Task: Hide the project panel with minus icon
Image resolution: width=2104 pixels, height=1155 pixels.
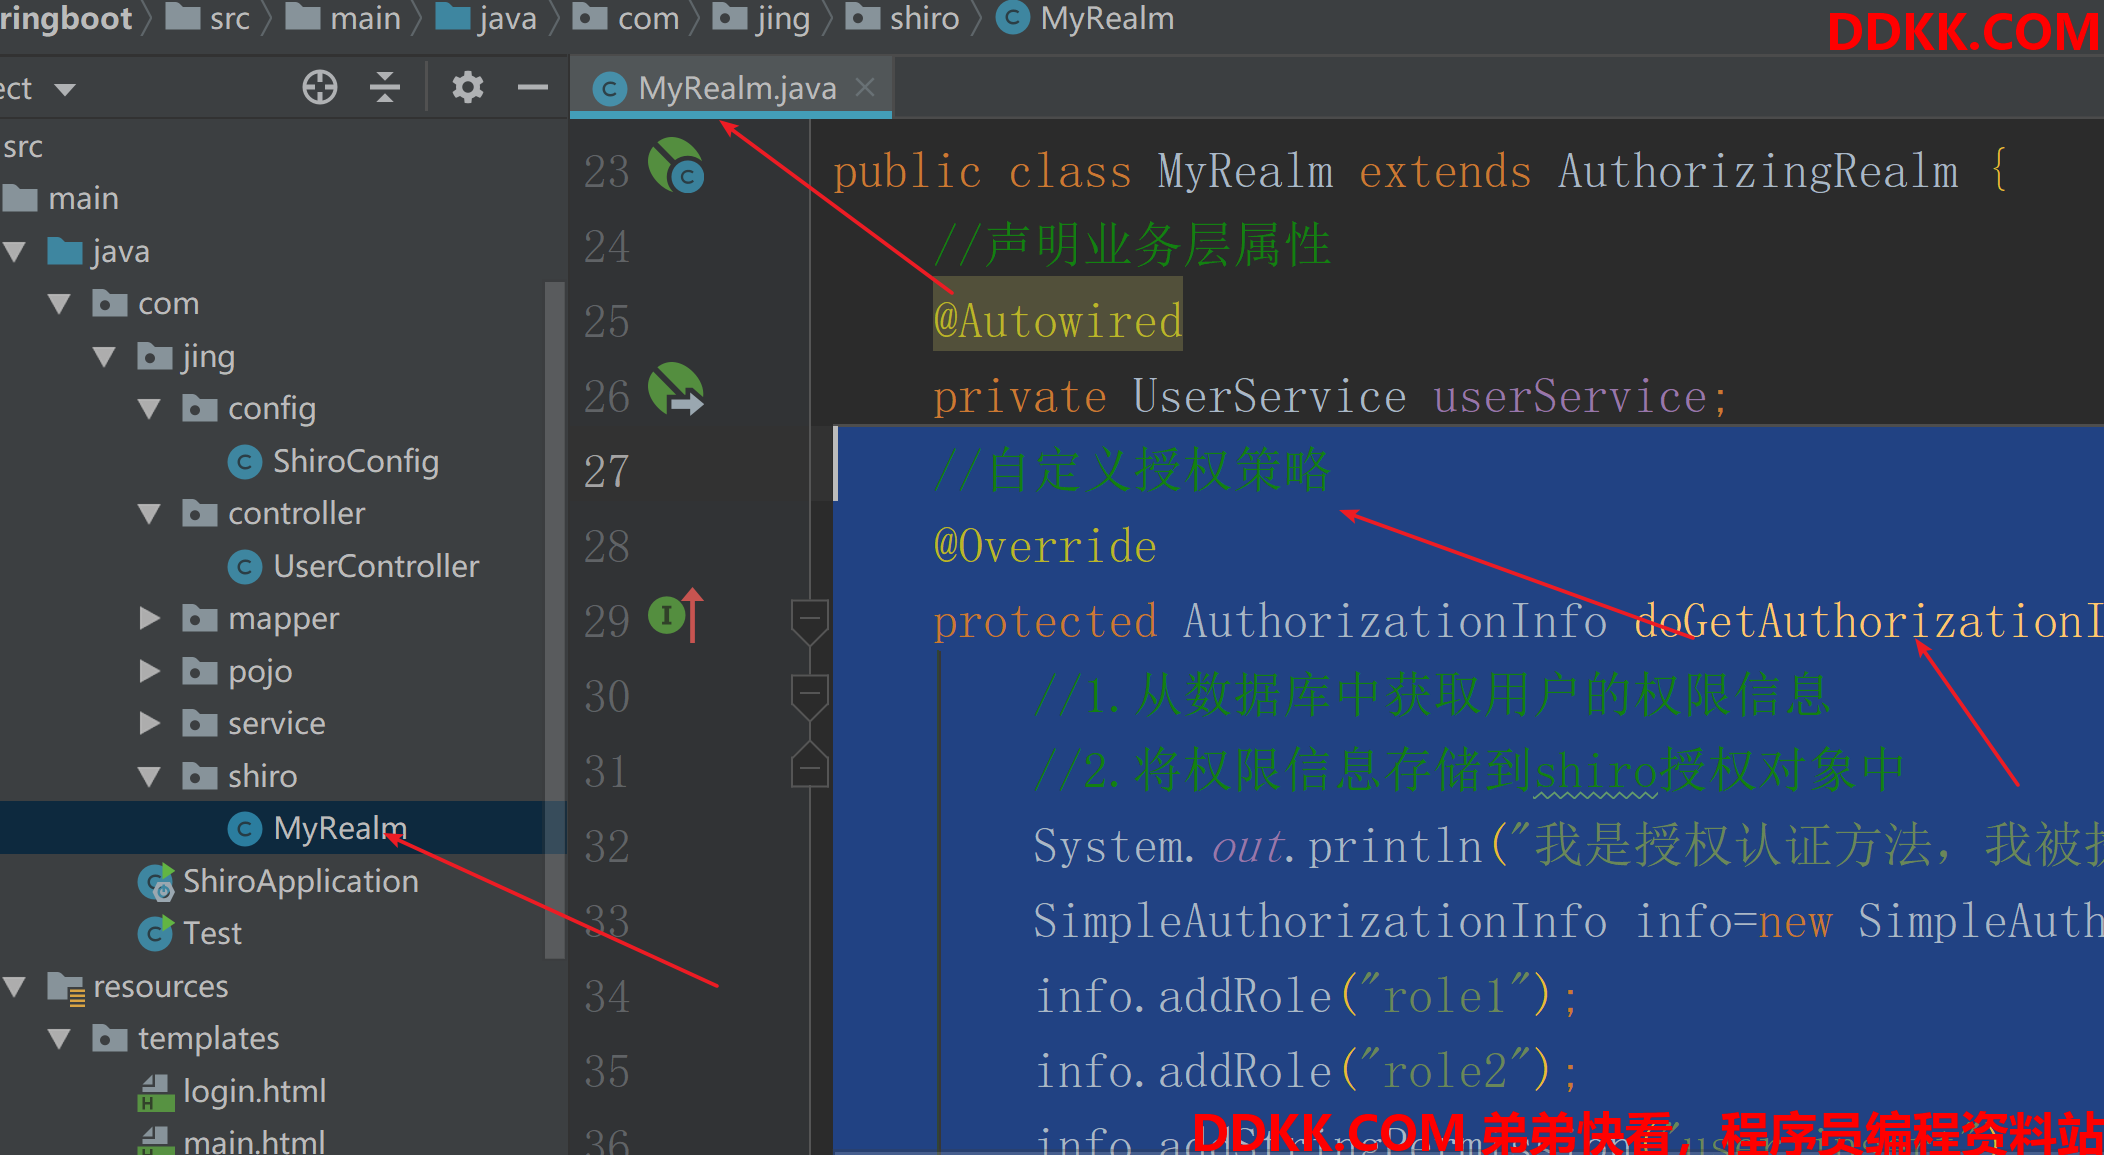Action: coord(532,88)
